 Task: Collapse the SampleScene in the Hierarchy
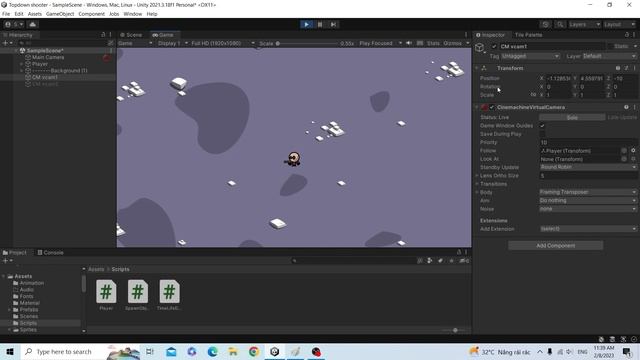[x=16, y=51]
